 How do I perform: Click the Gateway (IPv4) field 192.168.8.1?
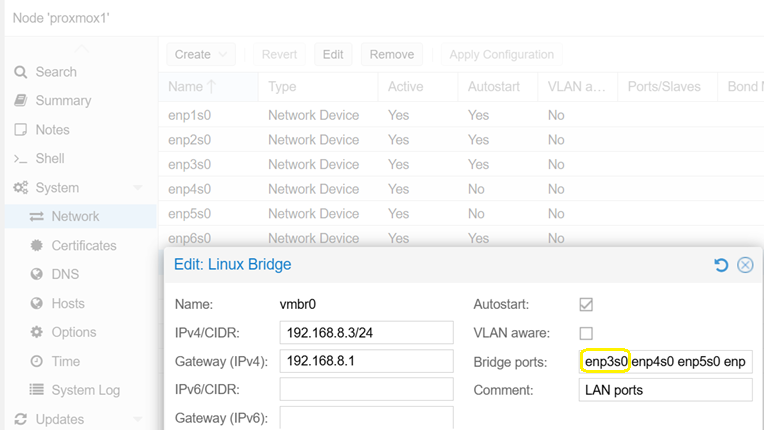tap(366, 361)
